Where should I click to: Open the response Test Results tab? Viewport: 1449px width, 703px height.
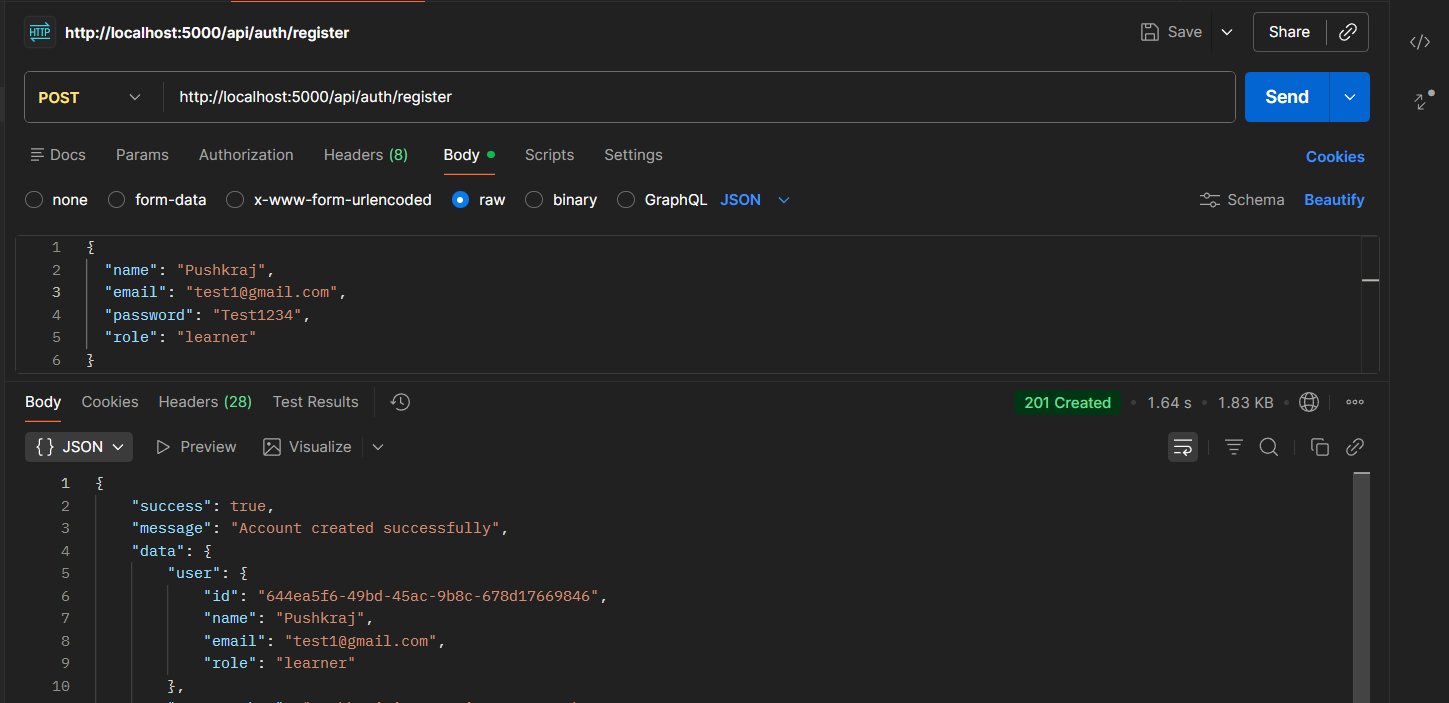pyautogui.click(x=315, y=402)
